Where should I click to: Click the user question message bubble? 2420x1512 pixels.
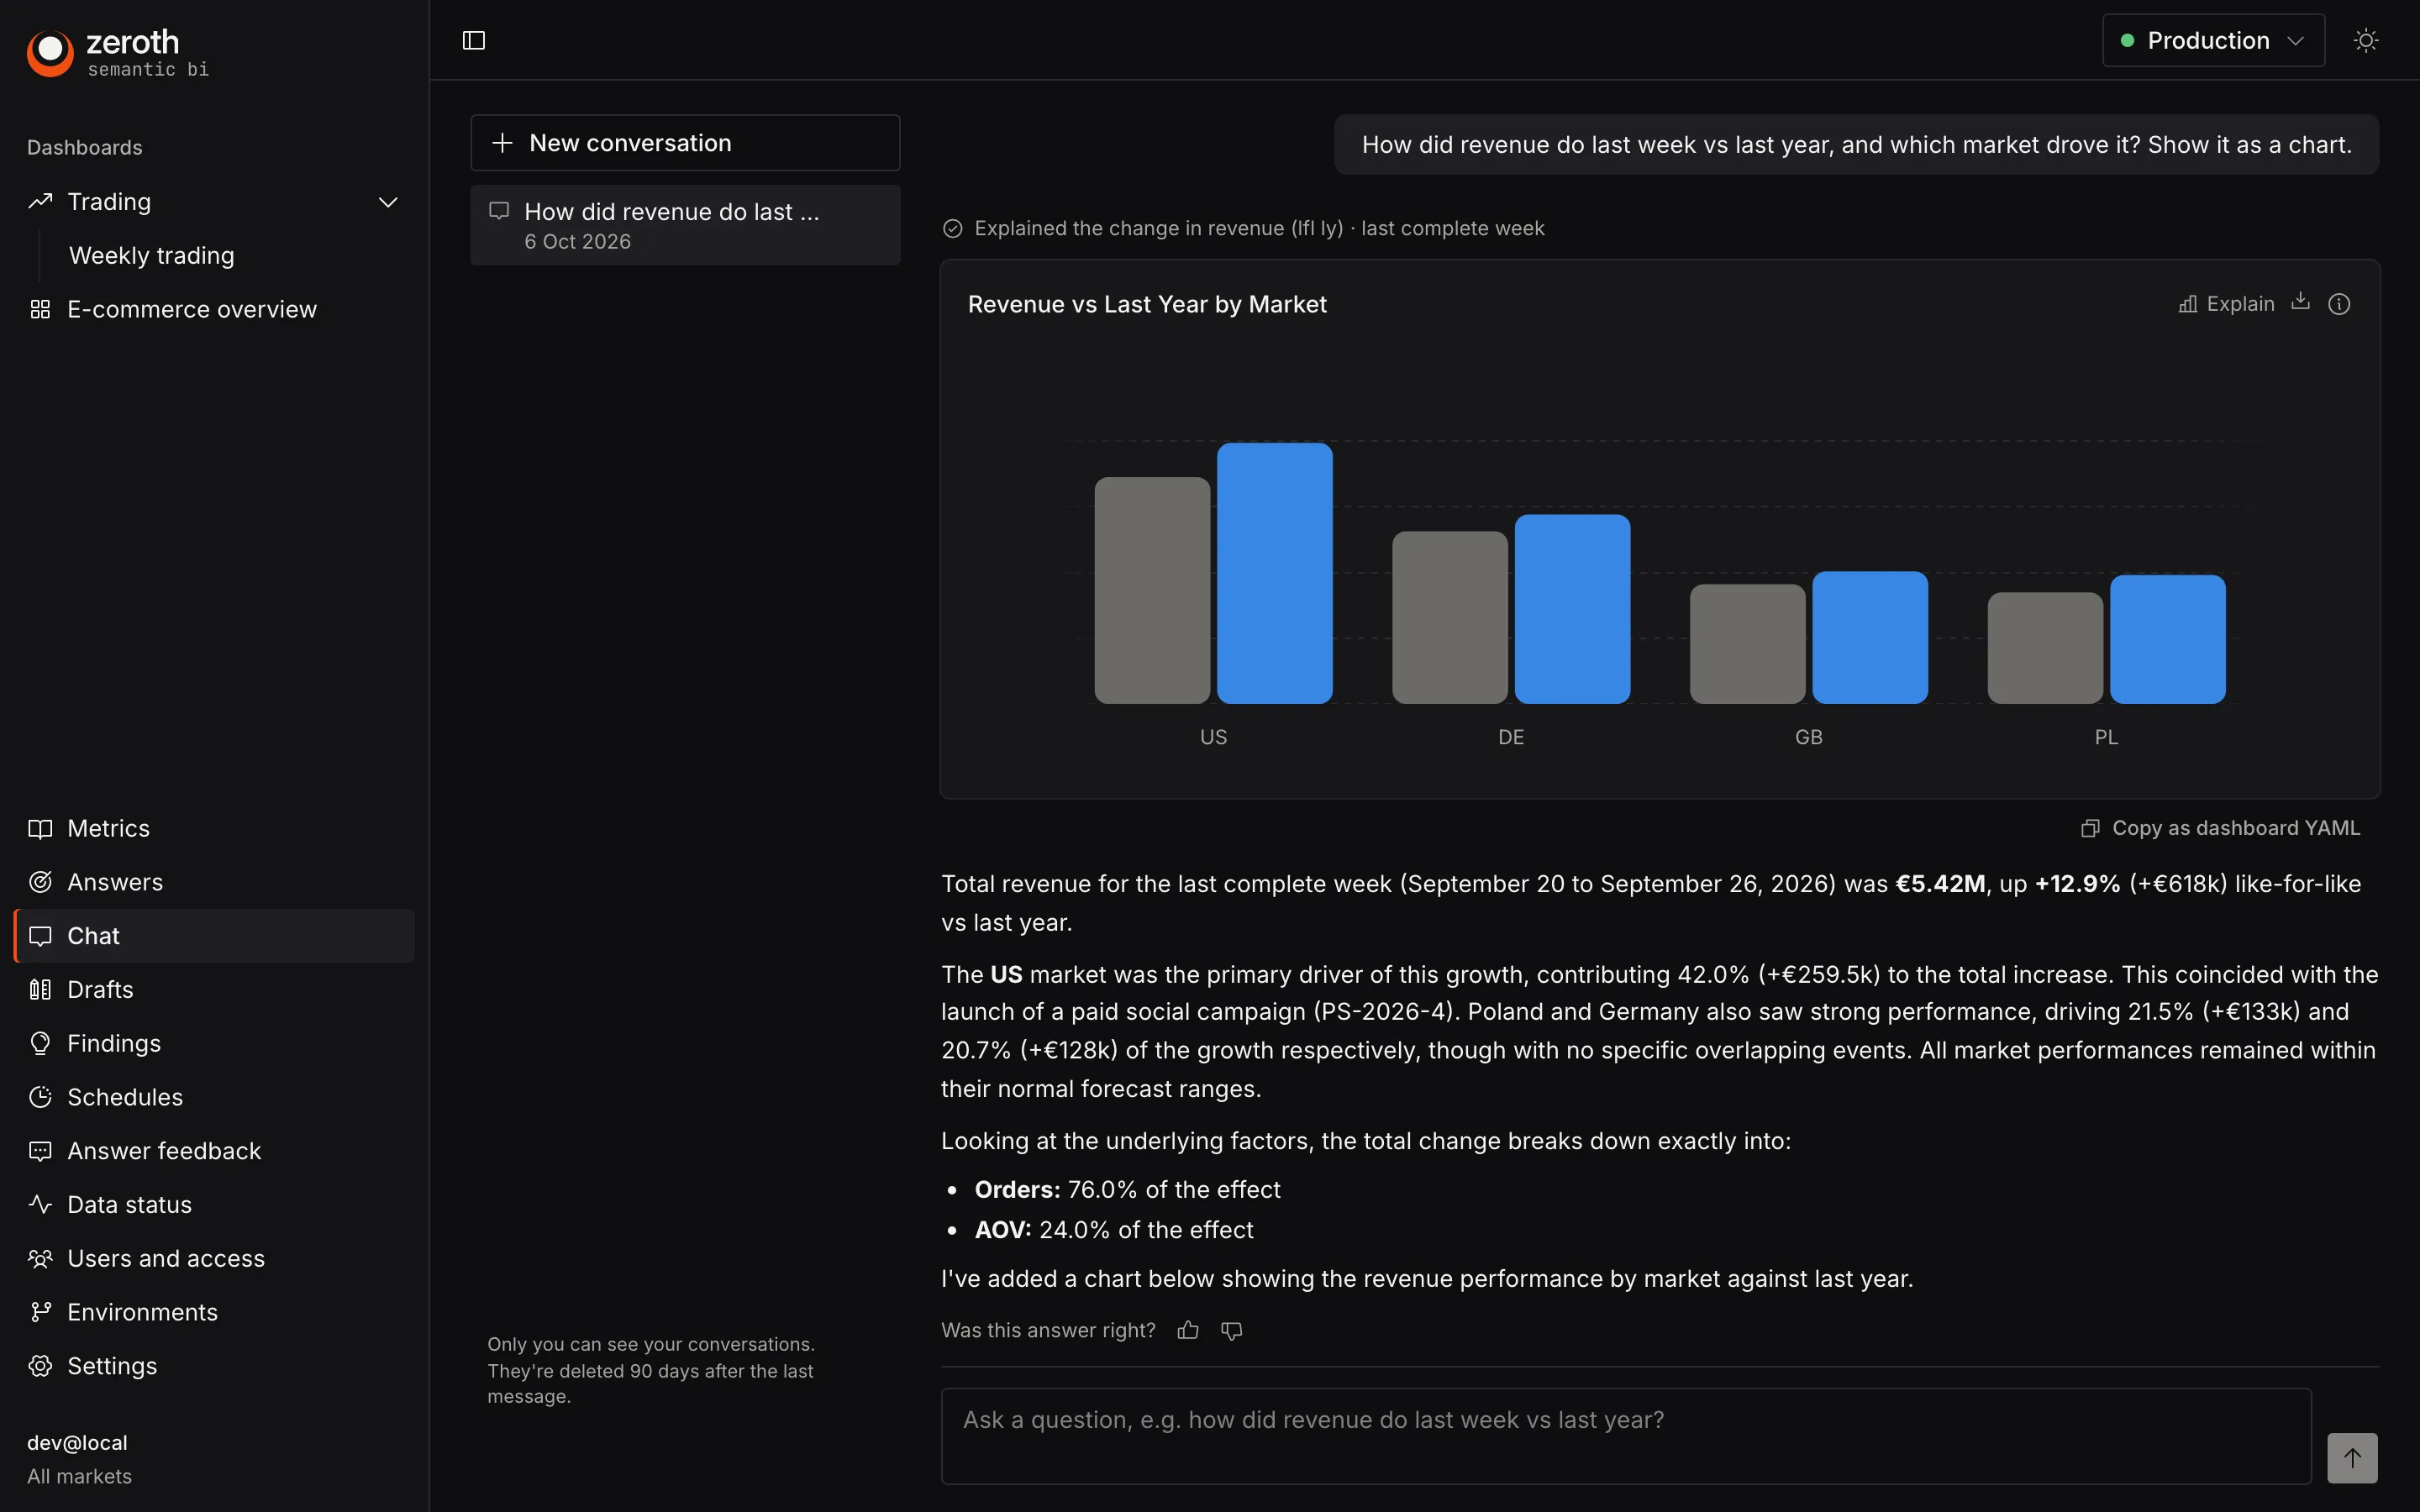point(1856,145)
